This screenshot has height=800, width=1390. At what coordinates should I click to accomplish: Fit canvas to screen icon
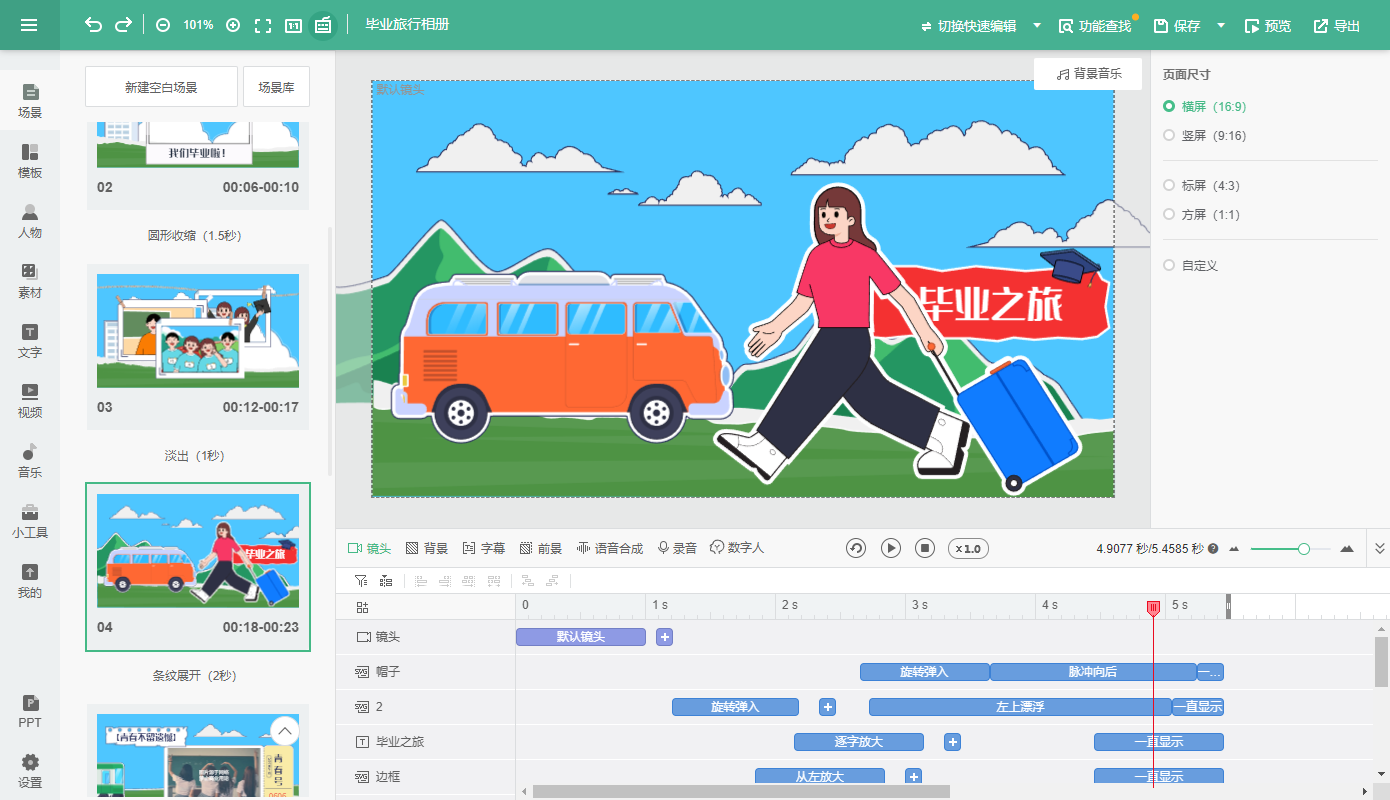tap(263, 25)
